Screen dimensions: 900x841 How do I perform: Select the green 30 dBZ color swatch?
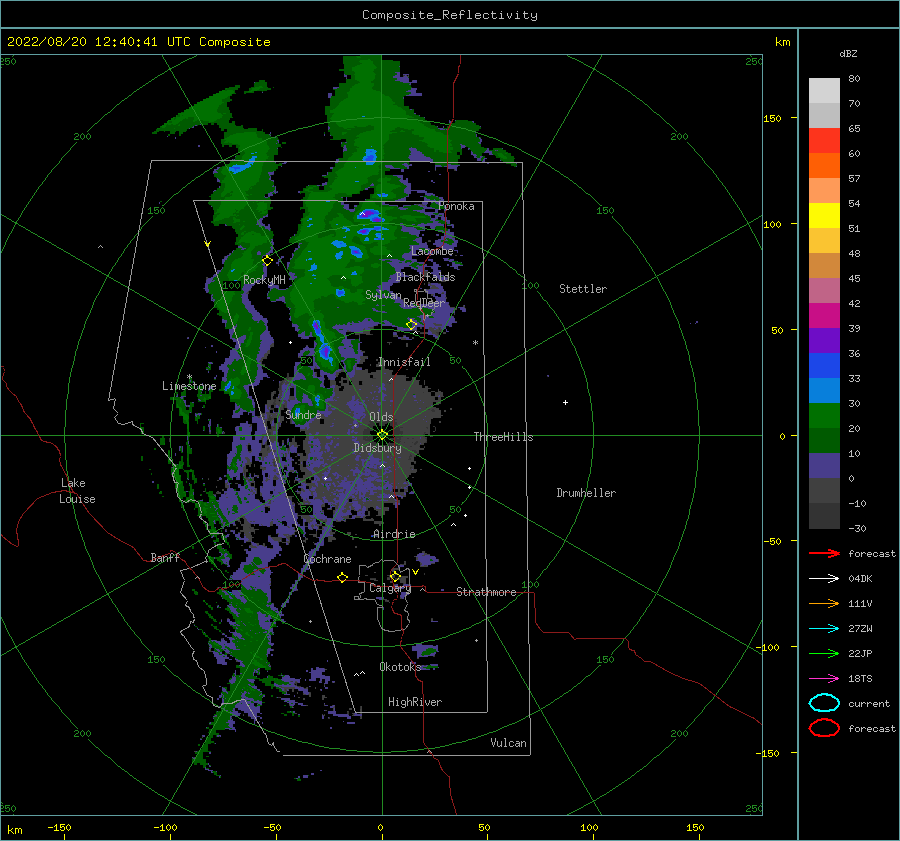click(824, 415)
